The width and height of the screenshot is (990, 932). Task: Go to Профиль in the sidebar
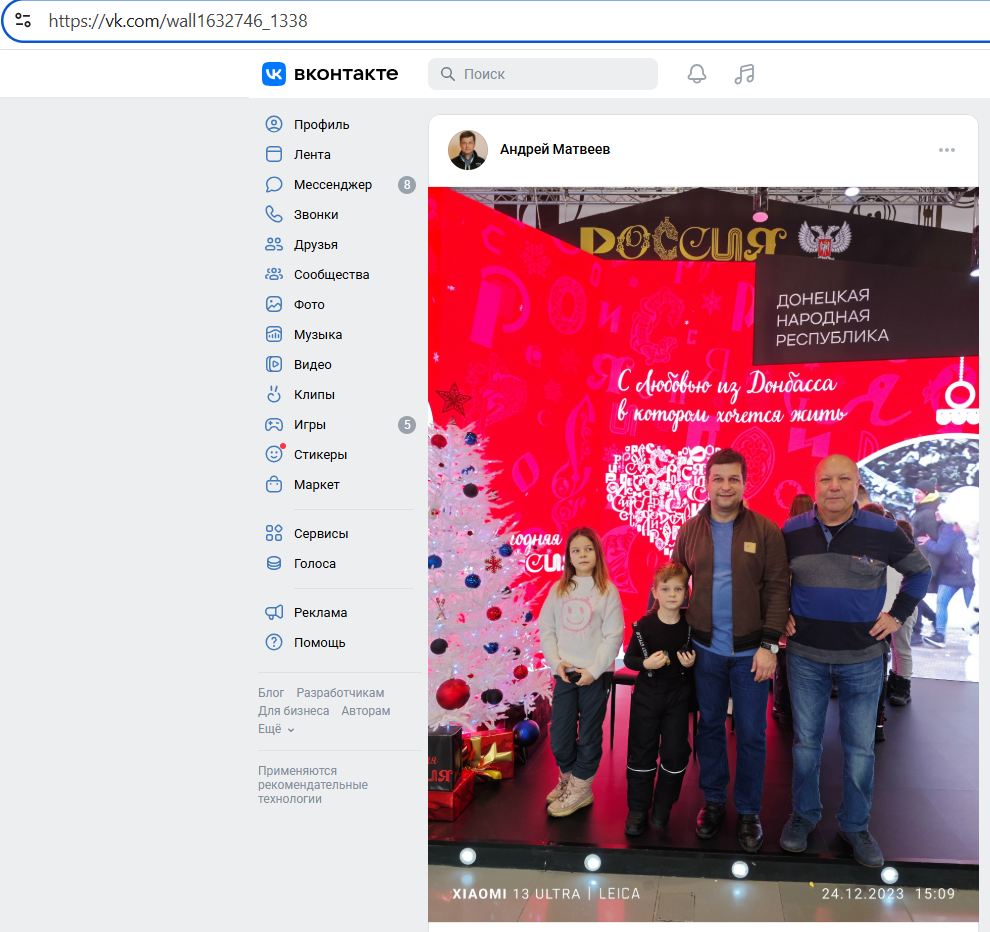point(321,125)
